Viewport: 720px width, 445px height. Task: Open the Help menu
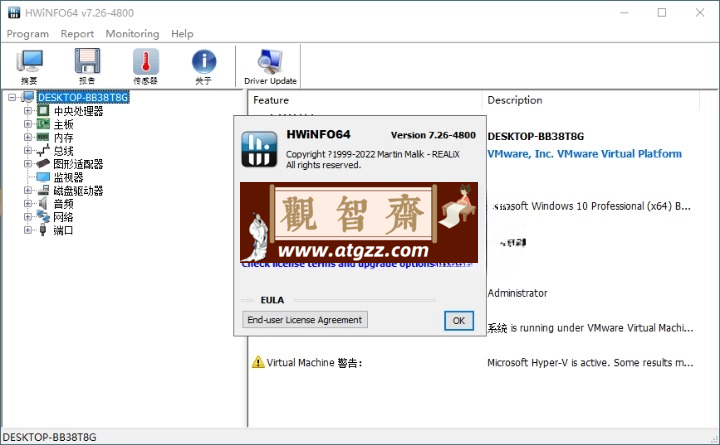pos(182,34)
